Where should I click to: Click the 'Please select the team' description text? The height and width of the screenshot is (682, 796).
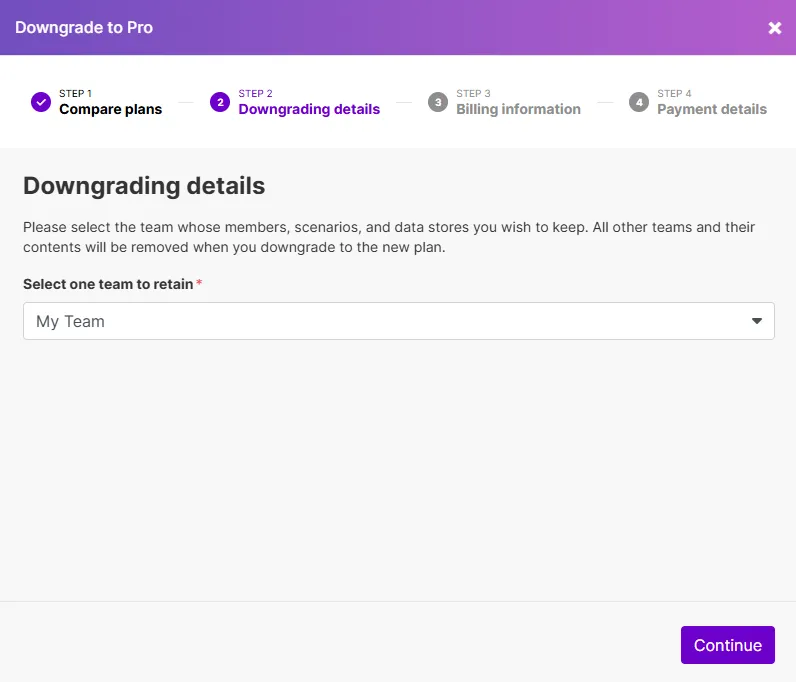389,237
